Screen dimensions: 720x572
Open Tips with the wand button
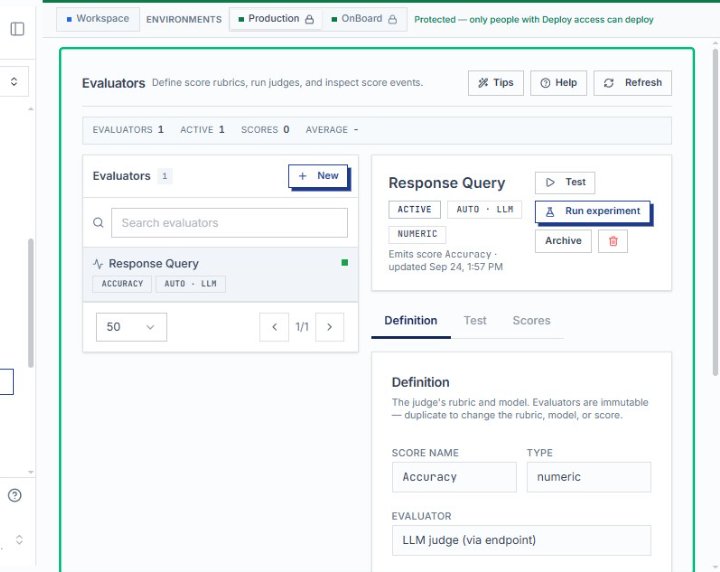(x=495, y=83)
